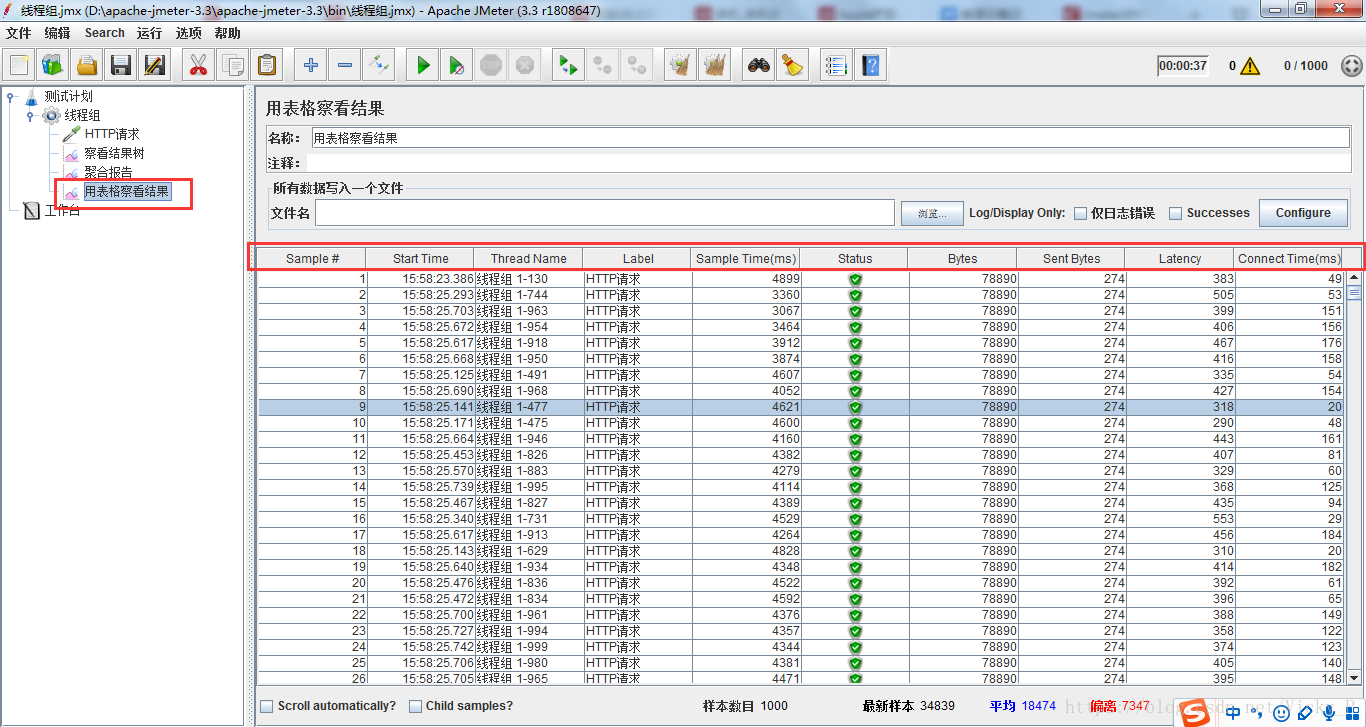Click the Remote start all icon
Viewport: 1366px width, 727px height.
pyautogui.click(x=568, y=66)
